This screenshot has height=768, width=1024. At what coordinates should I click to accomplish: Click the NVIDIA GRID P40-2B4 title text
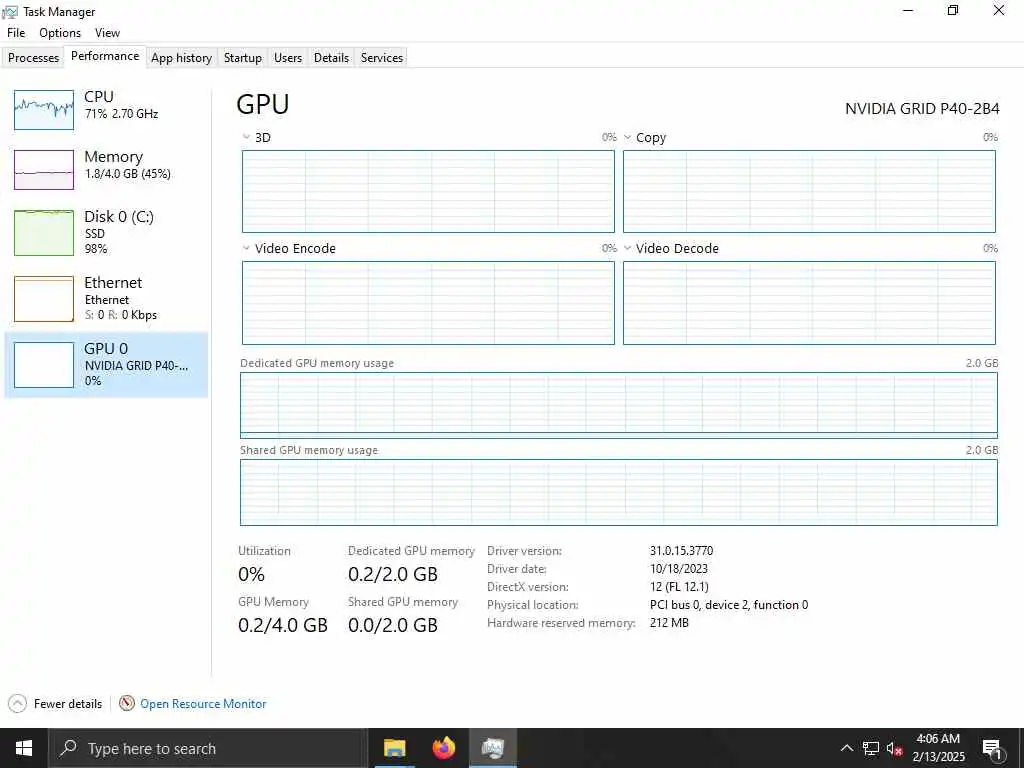pyautogui.click(x=922, y=109)
